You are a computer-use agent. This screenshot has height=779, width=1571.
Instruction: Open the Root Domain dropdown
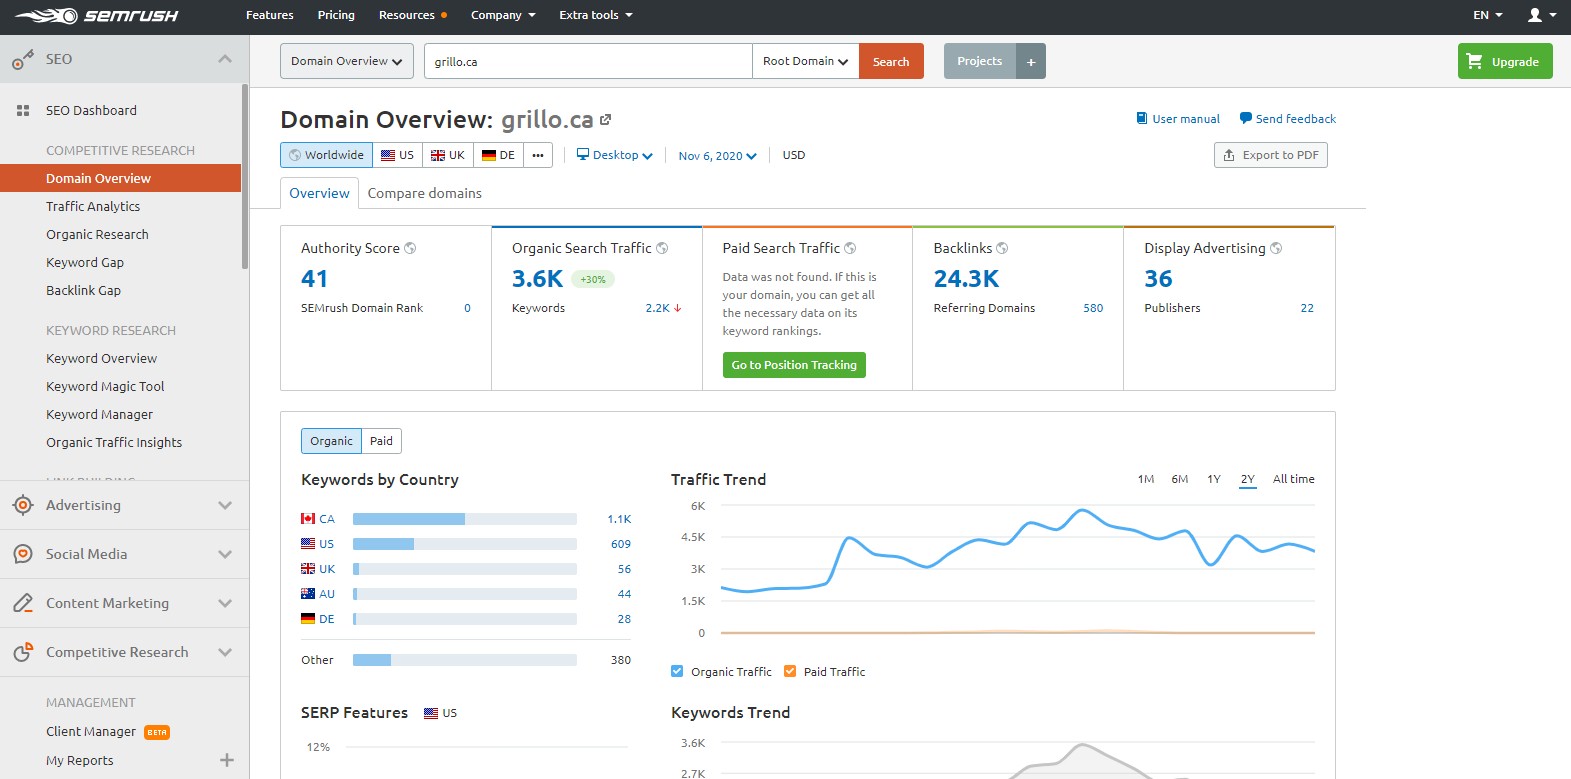click(806, 61)
